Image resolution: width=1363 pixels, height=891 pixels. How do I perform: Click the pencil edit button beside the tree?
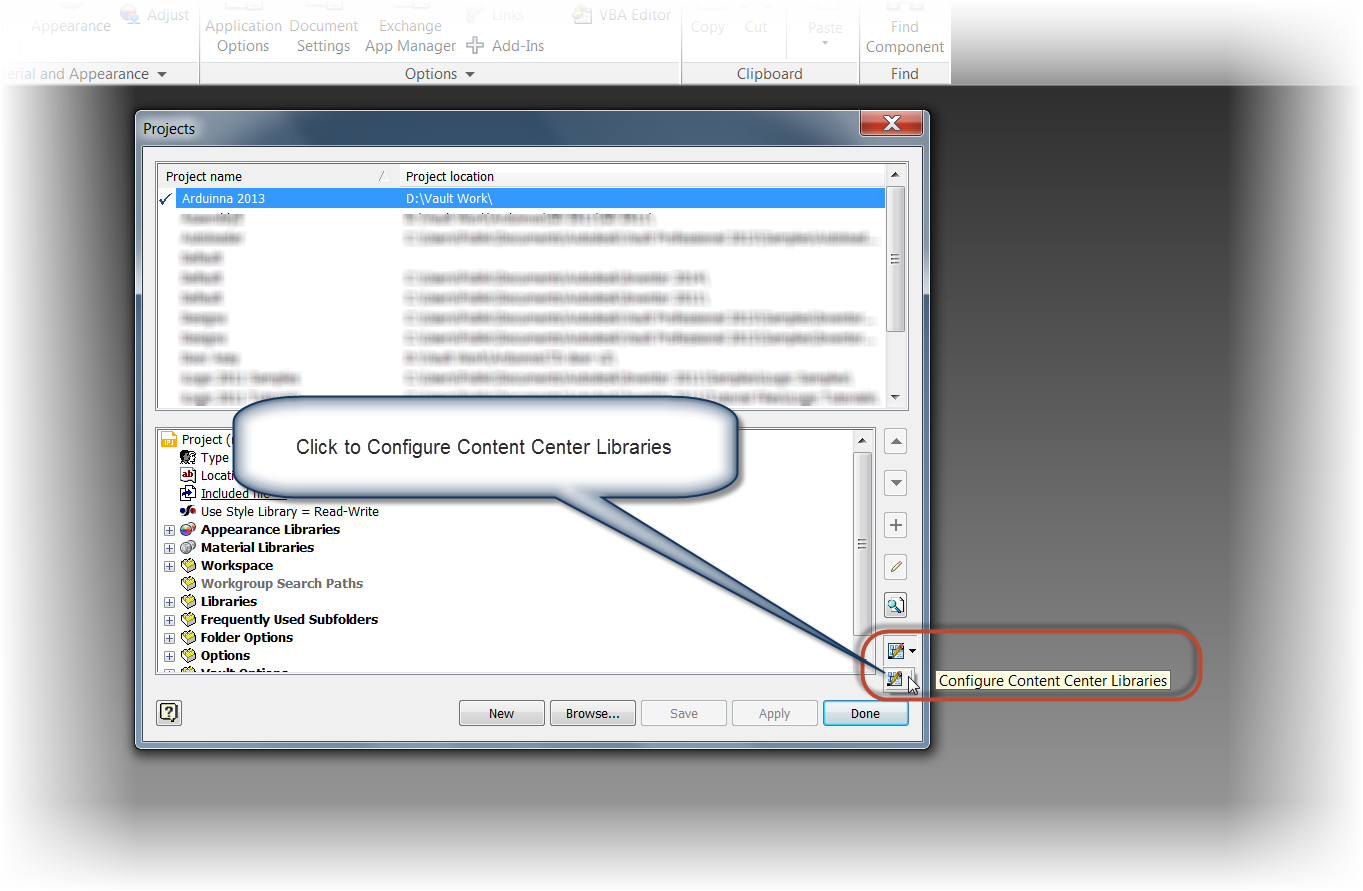[x=896, y=567]
